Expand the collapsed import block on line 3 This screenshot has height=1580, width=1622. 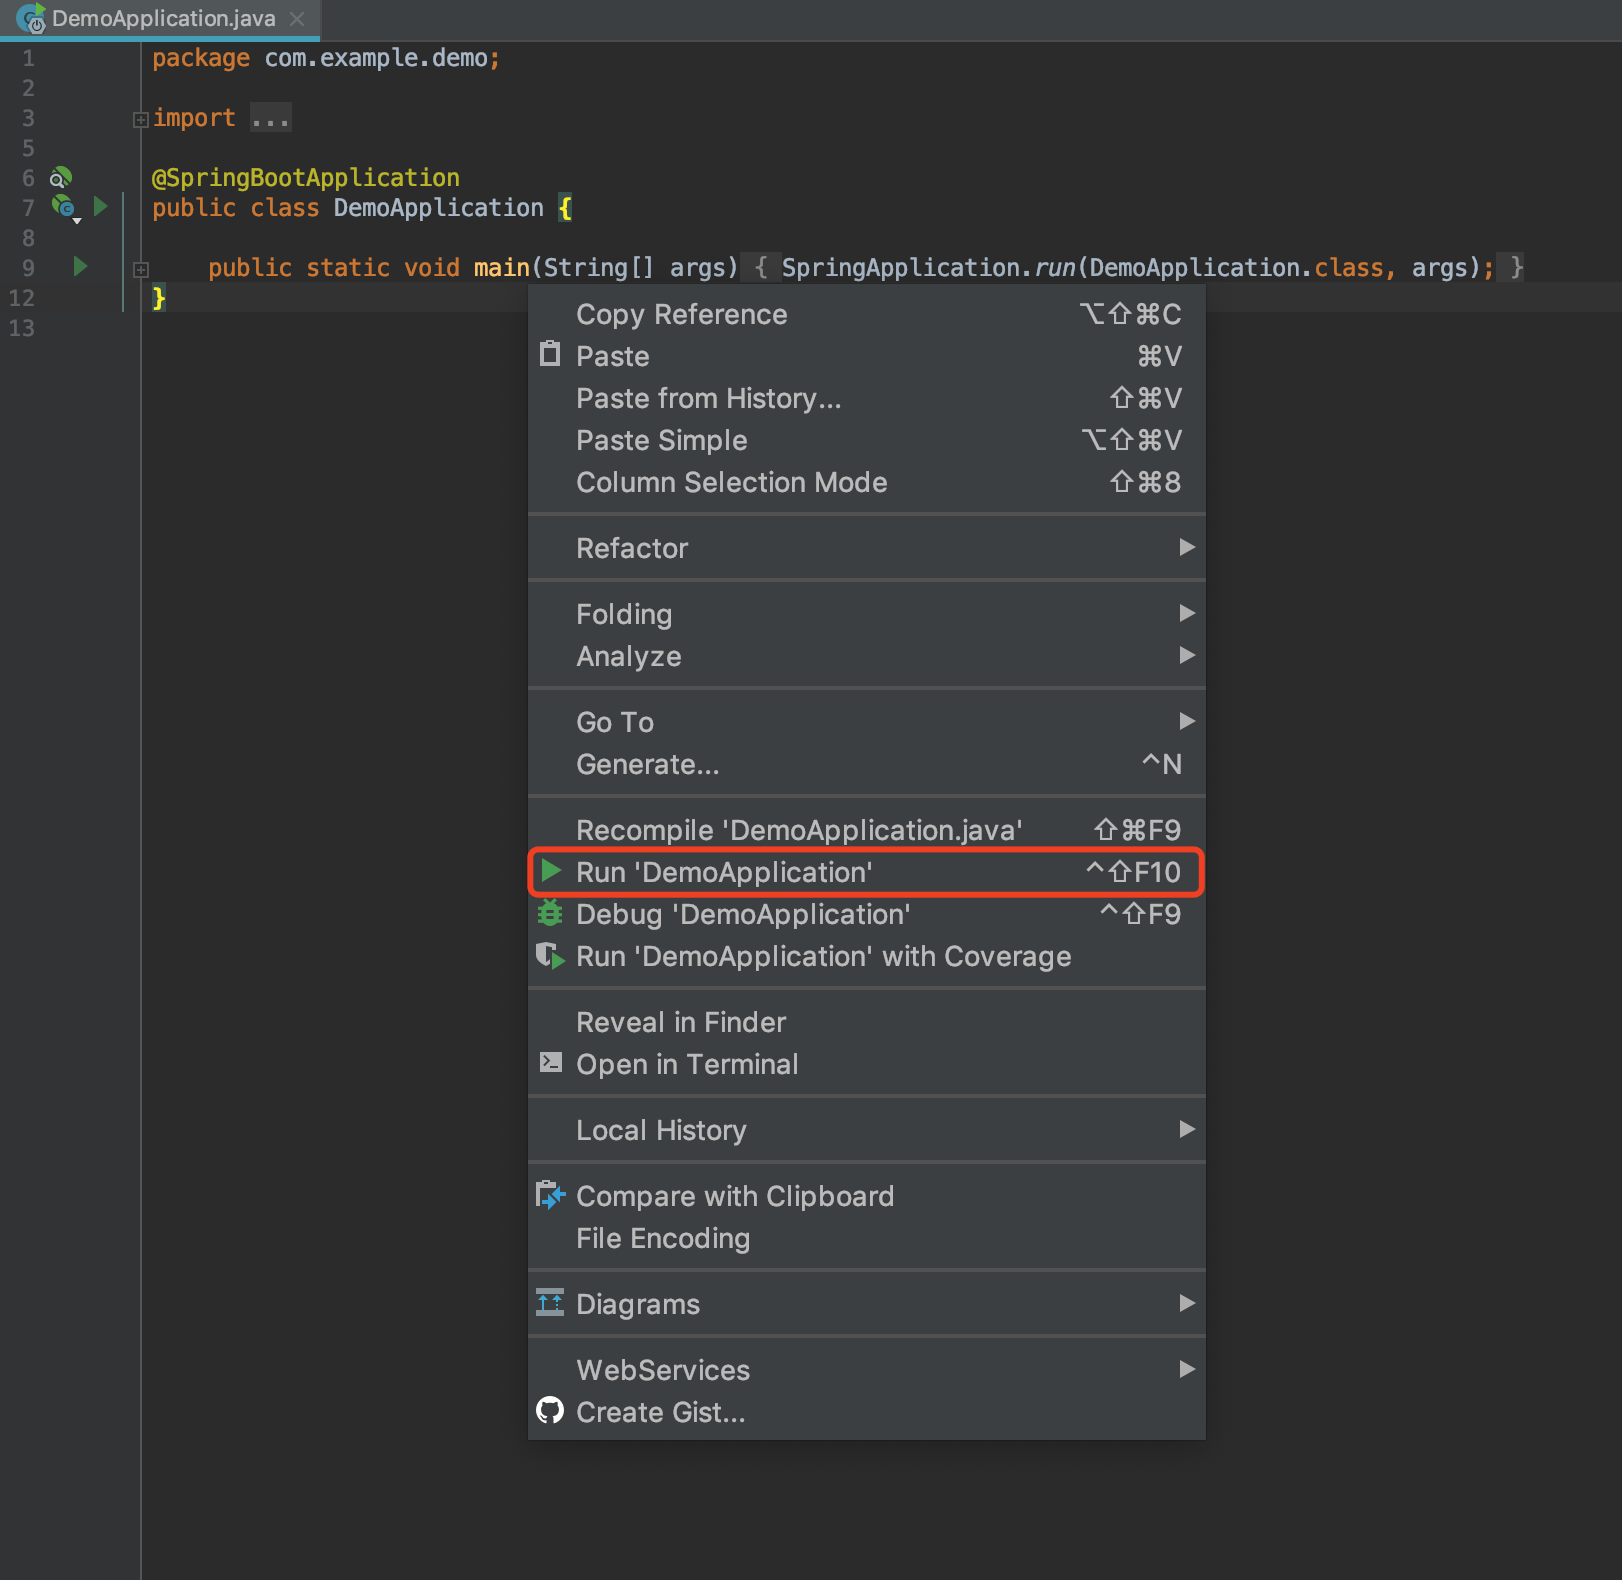[141, 119]
